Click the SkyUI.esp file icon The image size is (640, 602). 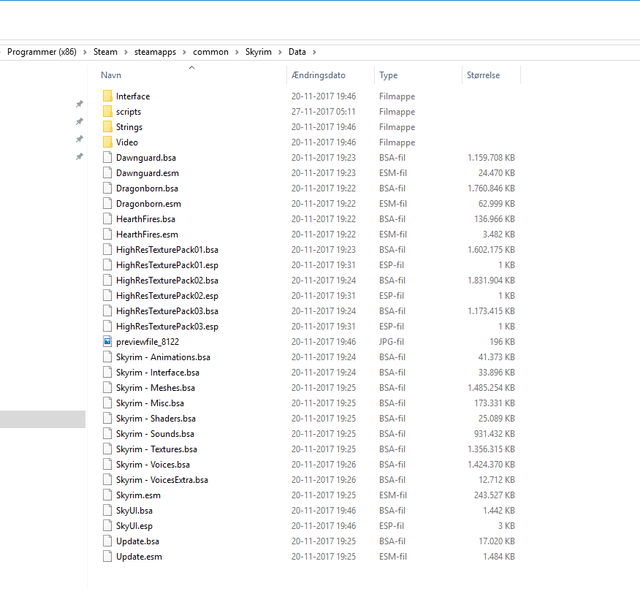(107, 526)
